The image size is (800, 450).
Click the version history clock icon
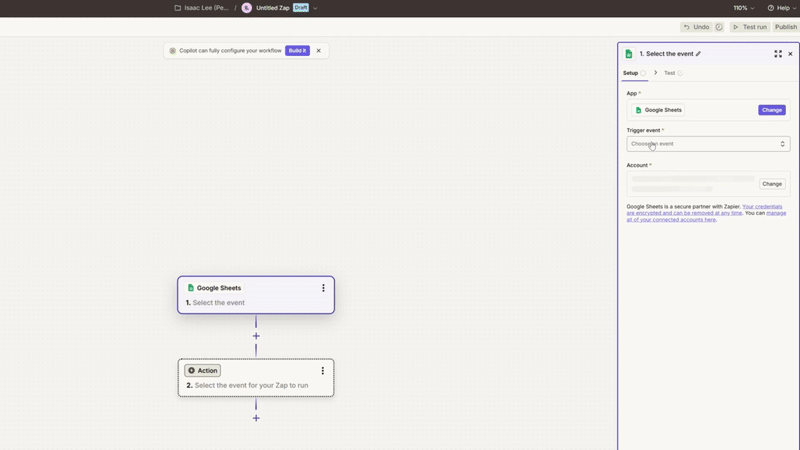pyautogui.click(x=719, y=27)
